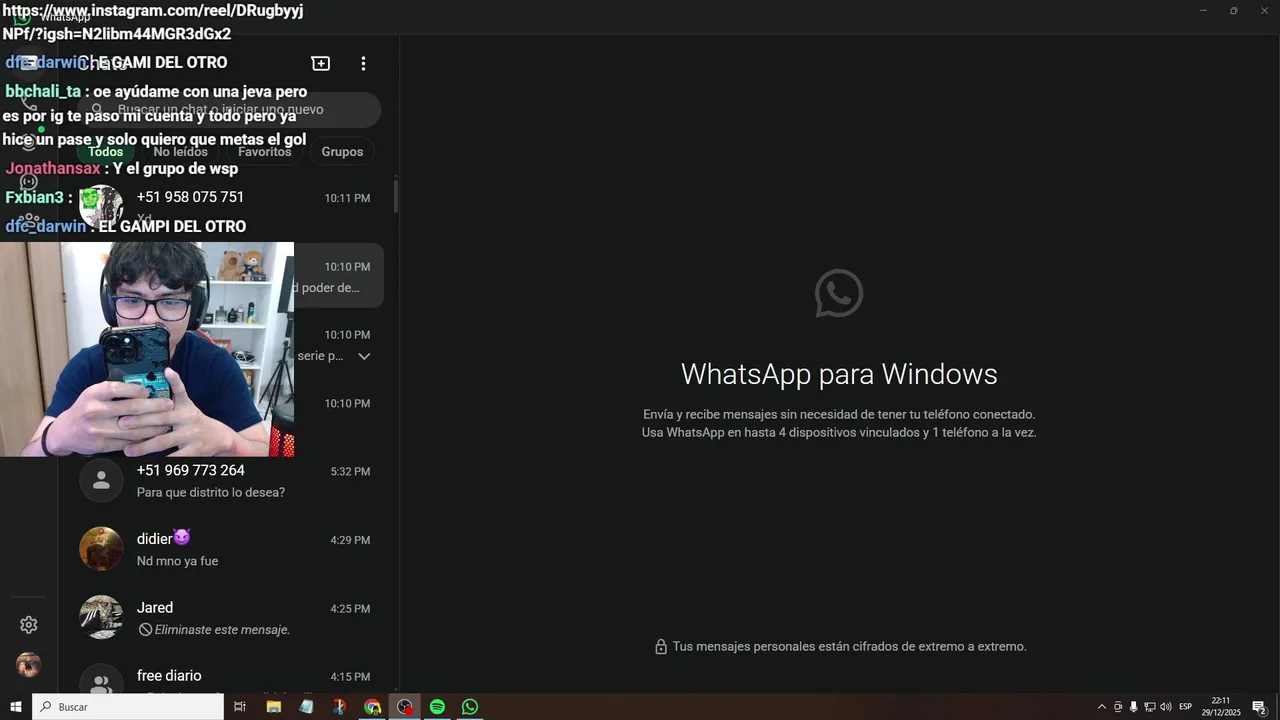Click the 'WhatsApp para Windows' heading
The height and width of the screenshot is (720, 1280).
point(839,374)
